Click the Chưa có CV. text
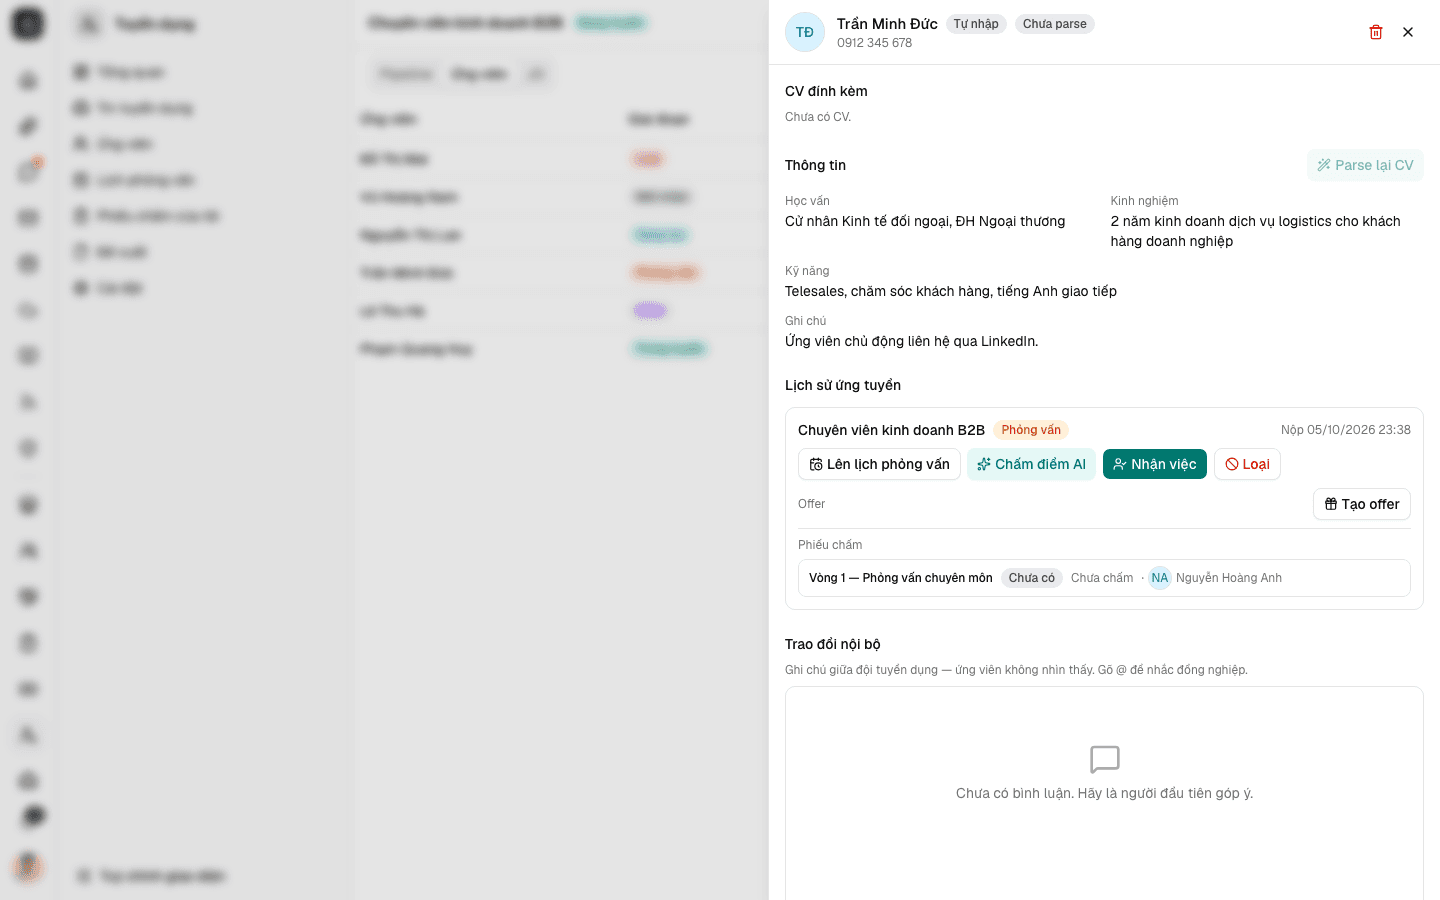The height and width of the screenshot is (900, 1440). pyautogui.click(x=818, y=117)
